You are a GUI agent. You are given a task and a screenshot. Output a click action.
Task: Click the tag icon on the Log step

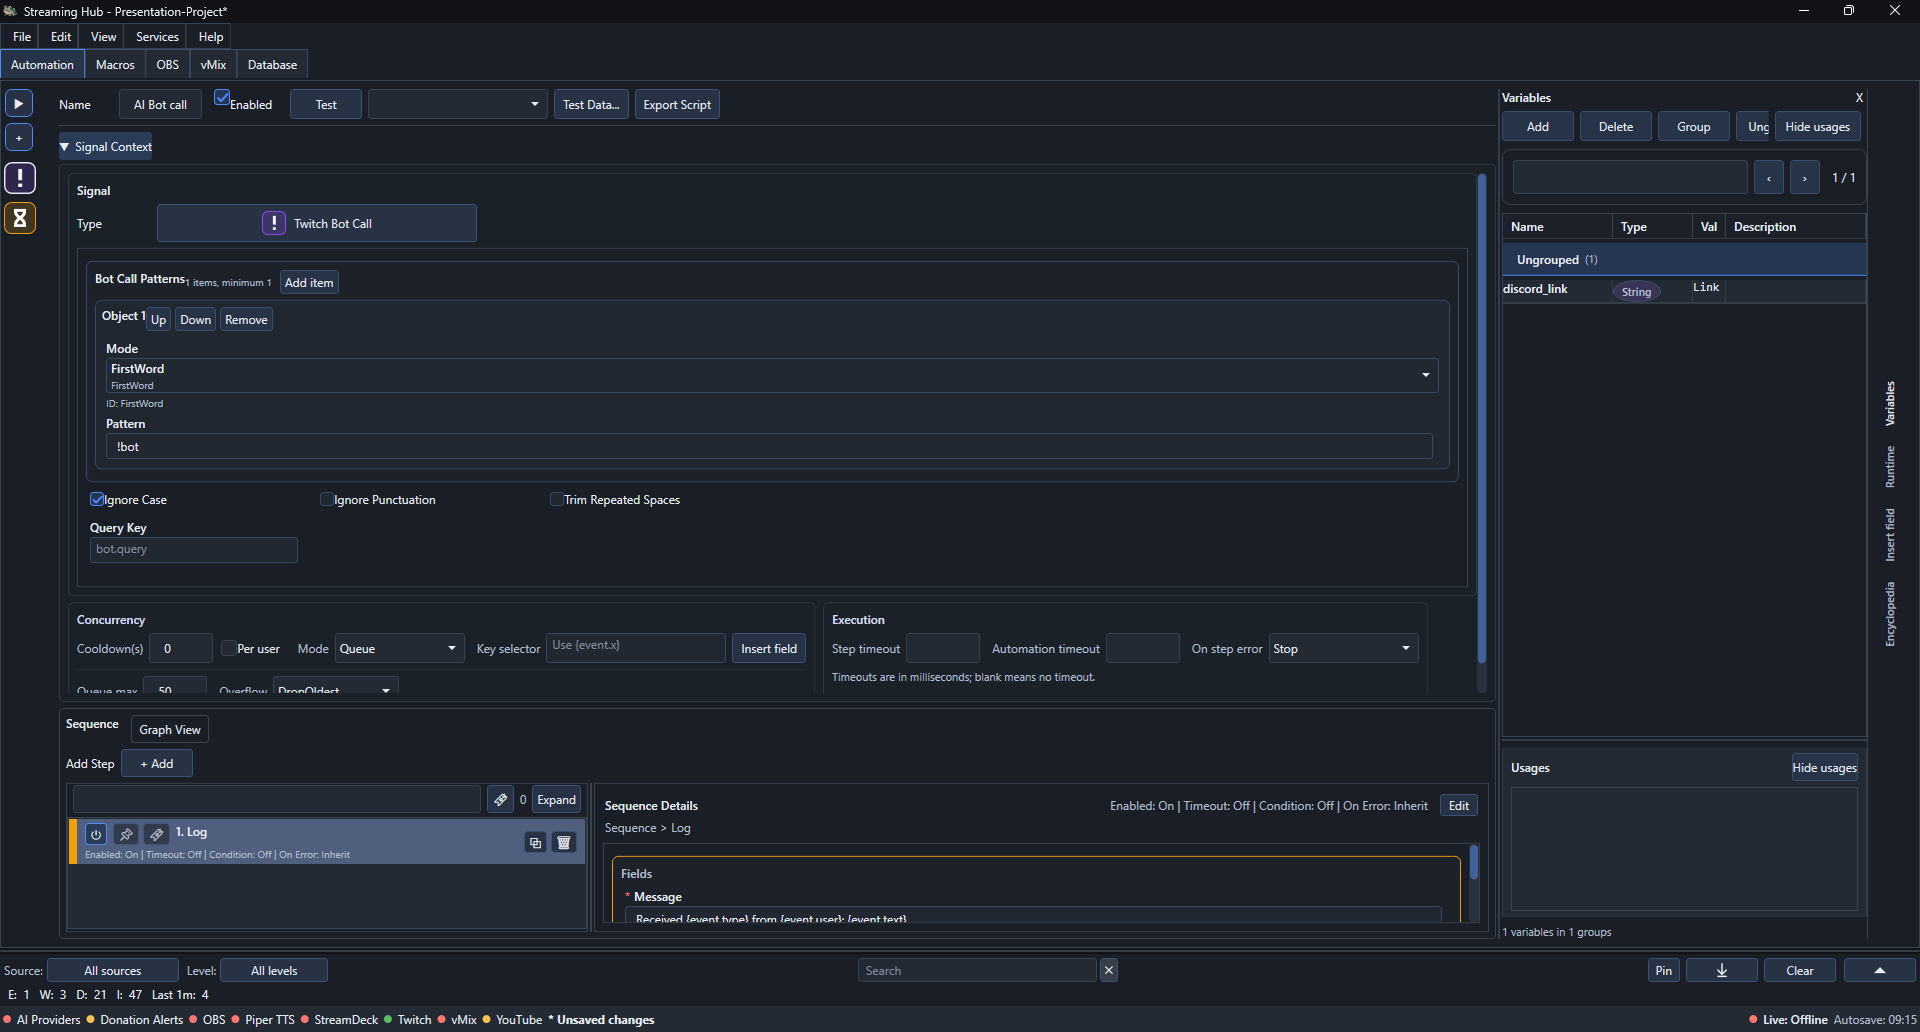tap(157, 834)
